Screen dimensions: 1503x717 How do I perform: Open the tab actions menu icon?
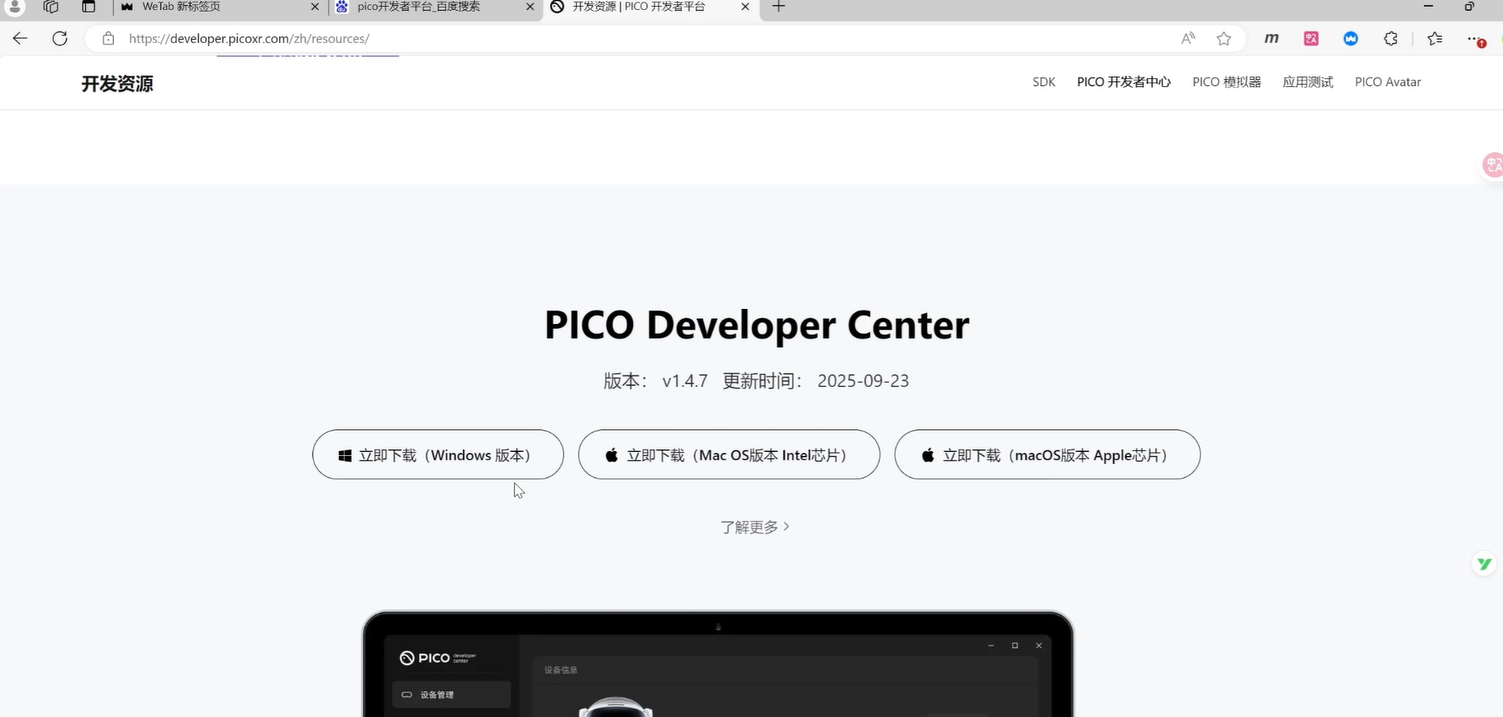pos(88,7)
